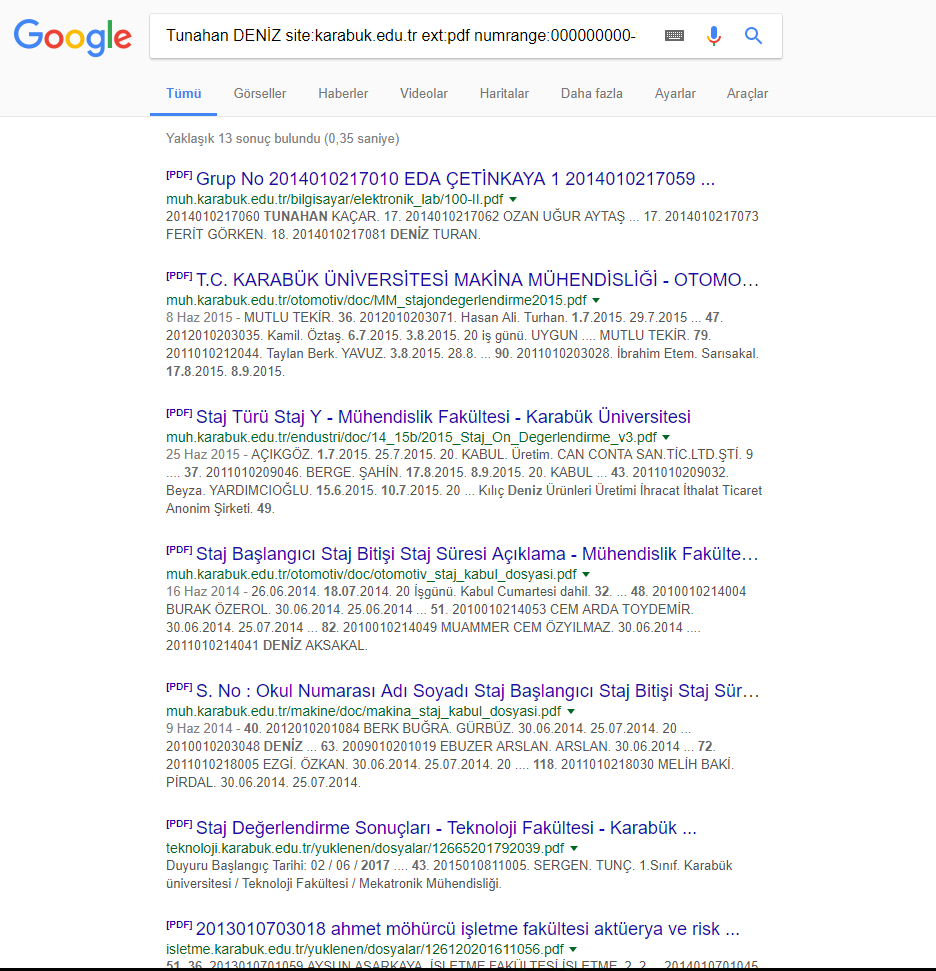The image size is (936, 971).
Task: Expand the arrow next to MM_stajondegerlendirme2015.pdf
Action: pos(596,300)
